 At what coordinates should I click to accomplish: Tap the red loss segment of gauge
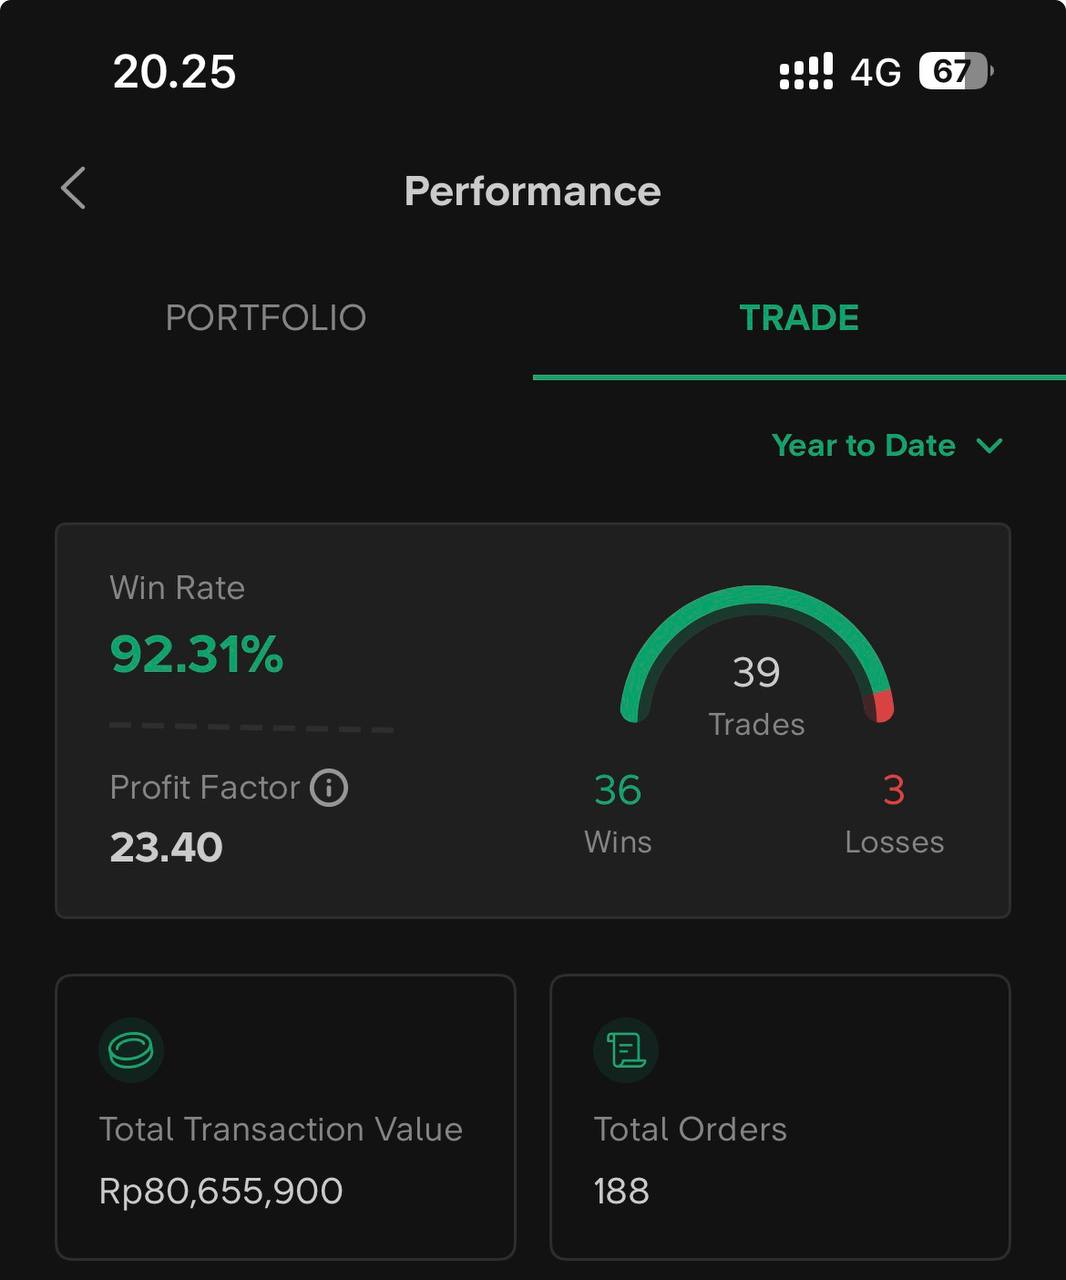[881, 706]
